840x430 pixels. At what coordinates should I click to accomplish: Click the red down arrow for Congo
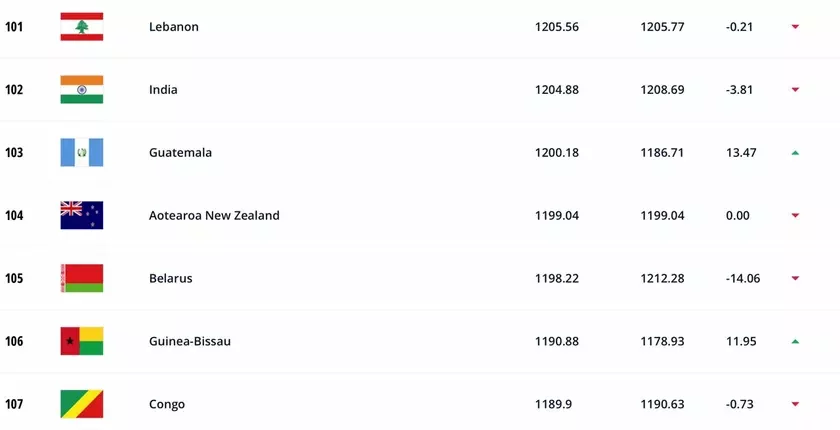[795, 404]
